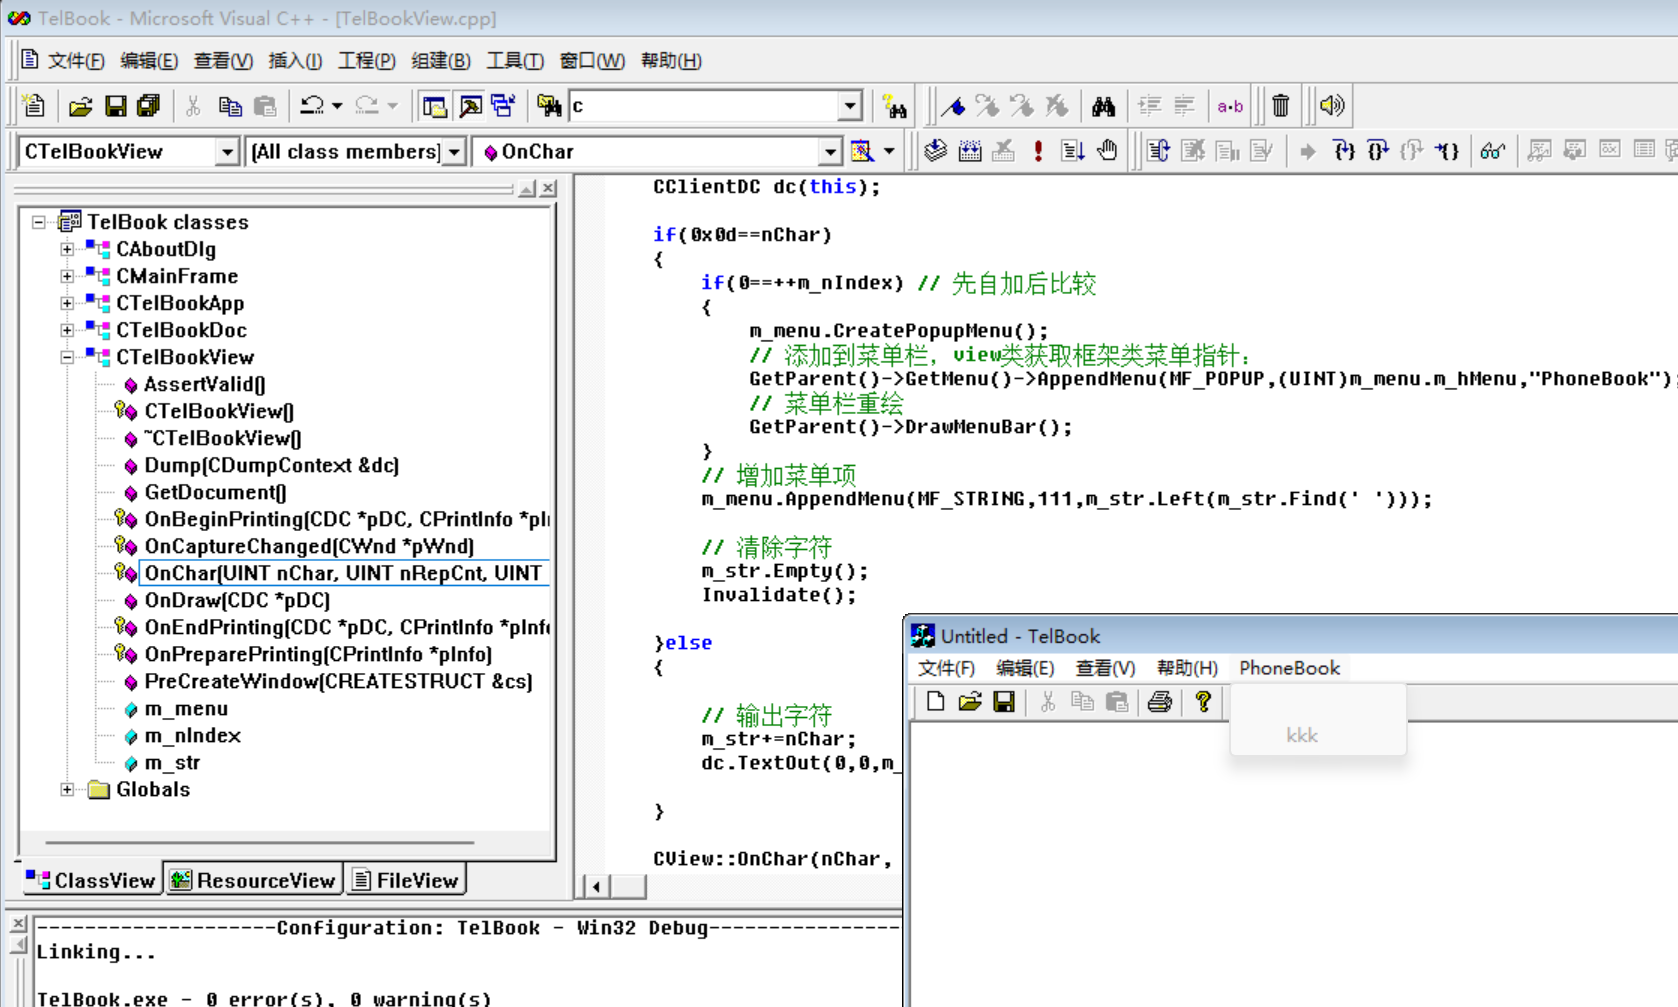1678x1007 pixels.
Task: Click the editor horizontal scroll left arrow
Action: pyautogui.click(x=596, y=886)
